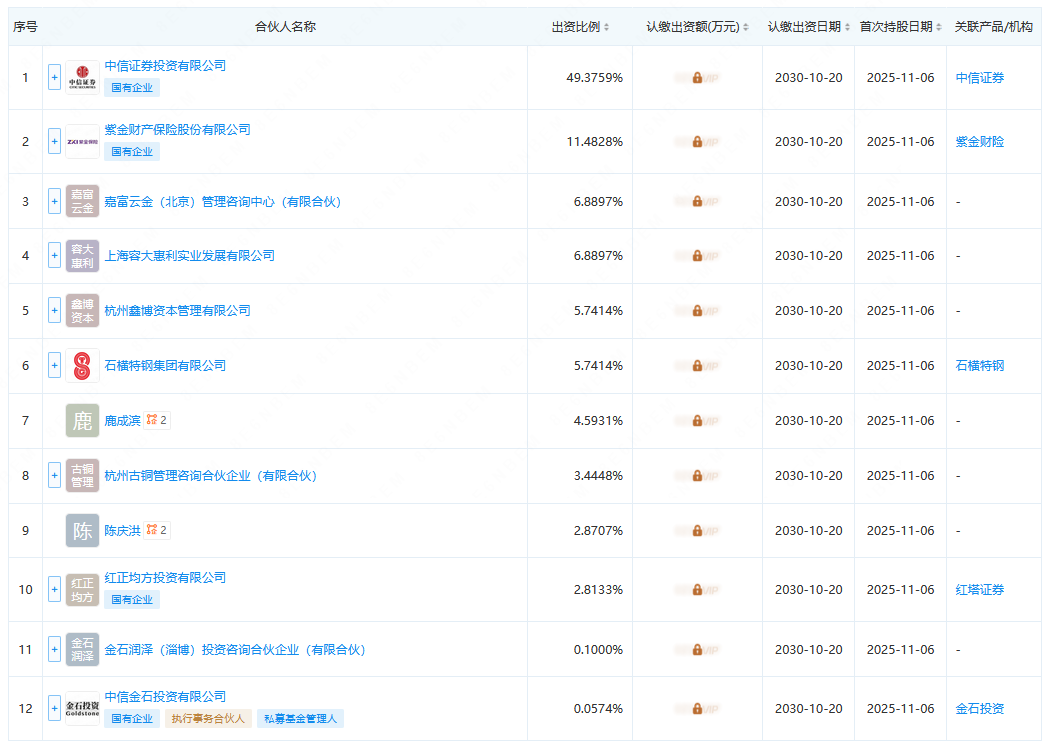Screen dimensions: 1050x751
Task: Open related product 中信证券
Action: (980, 78)
